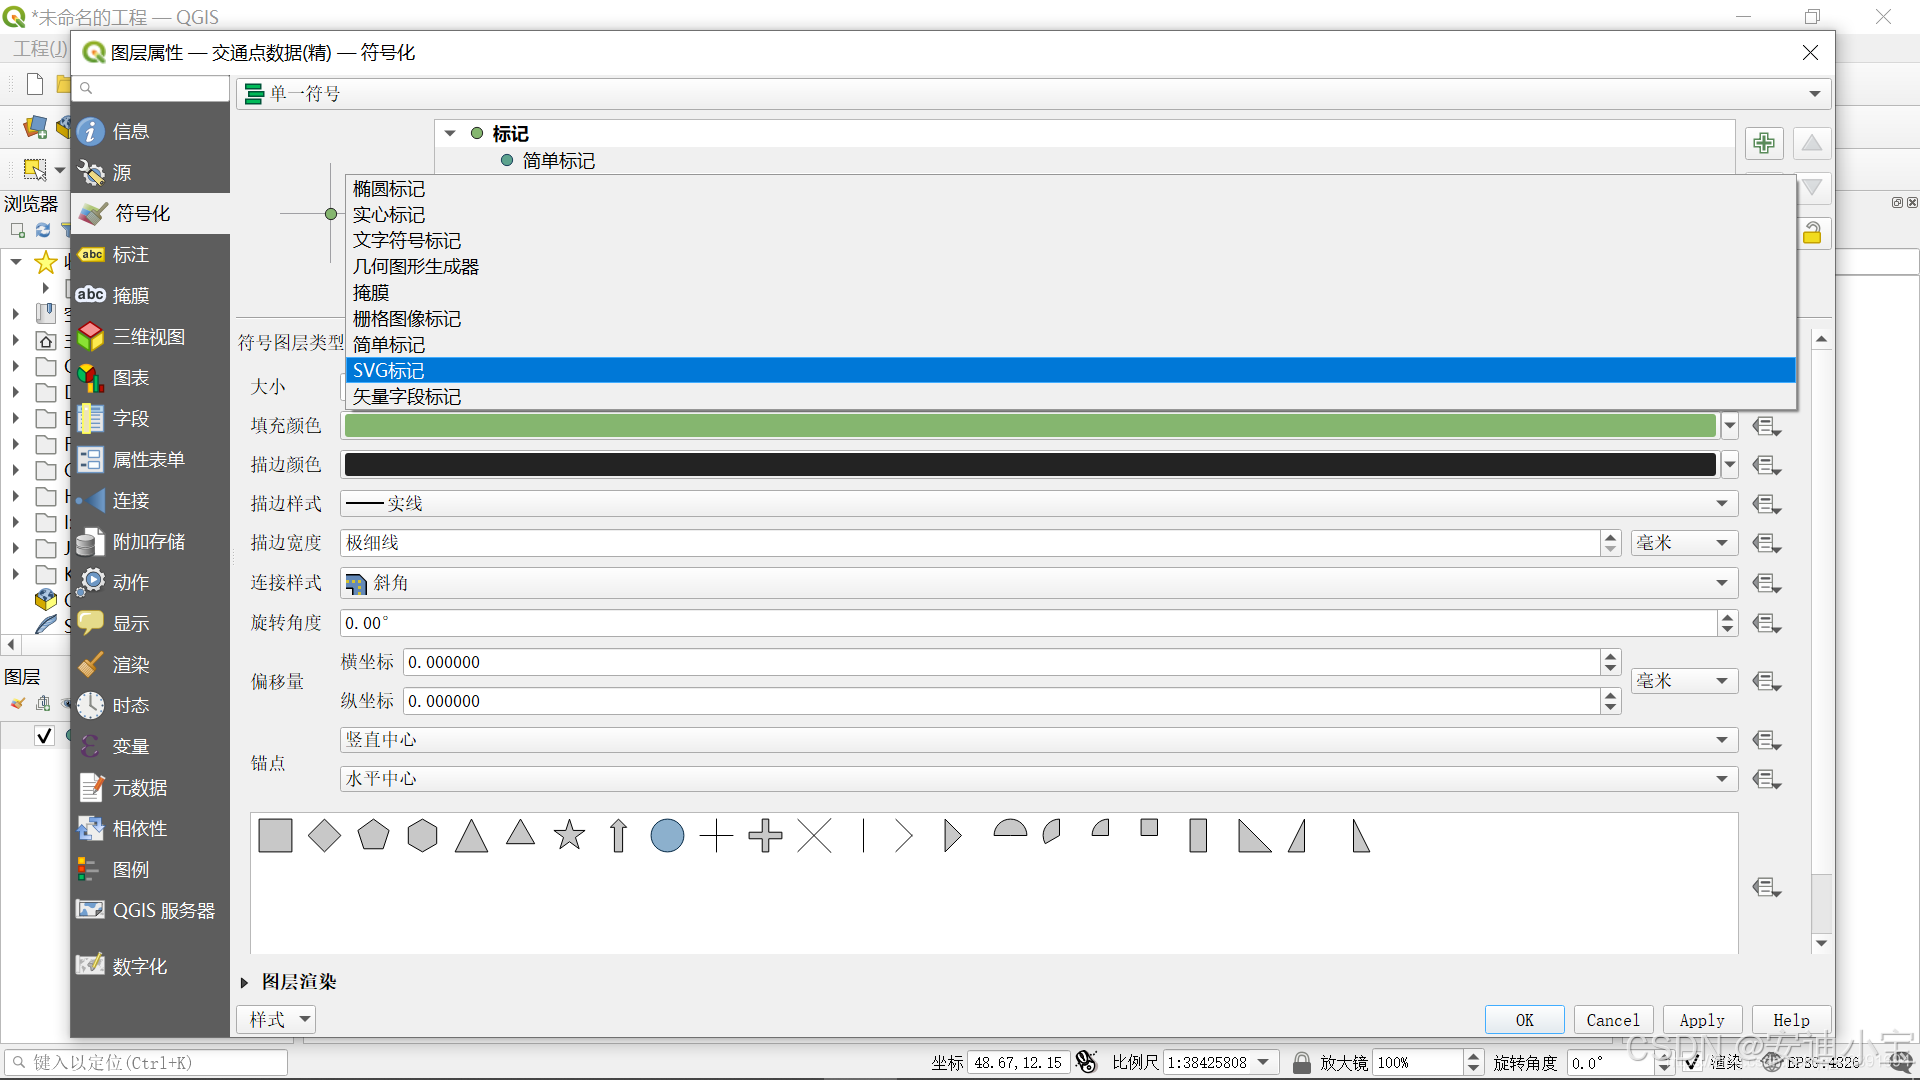Image resolution: width=1920 pixels, height=1080 pixels.
Task: Click the green fill color swatch
Action: (1030, 426)
